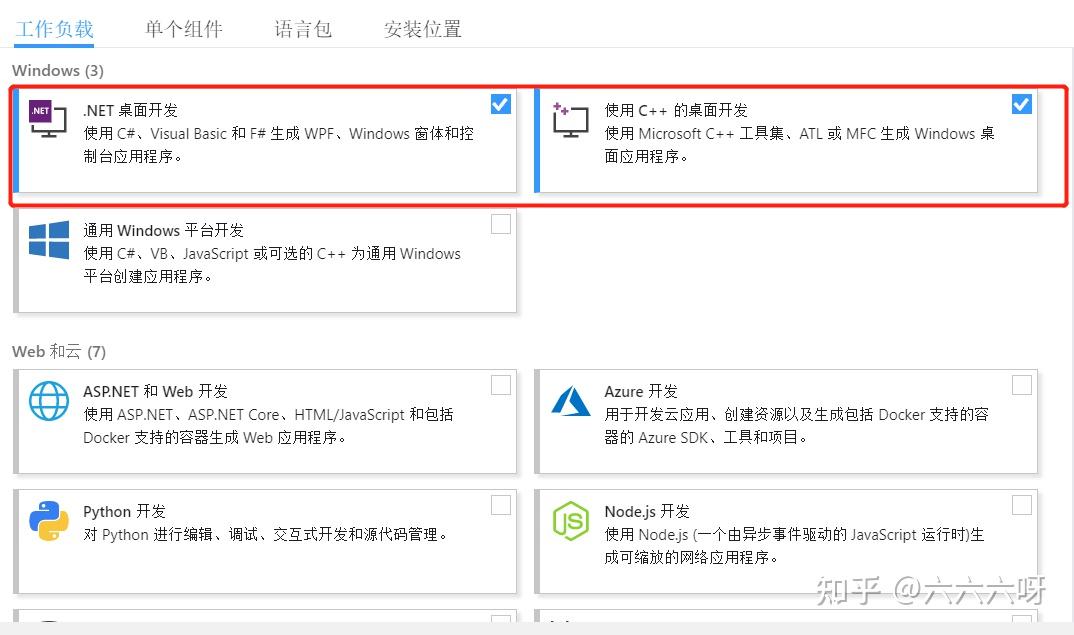Click the Windows logo icon for 通用 Windows 平台开发

[x=49, y=240]
